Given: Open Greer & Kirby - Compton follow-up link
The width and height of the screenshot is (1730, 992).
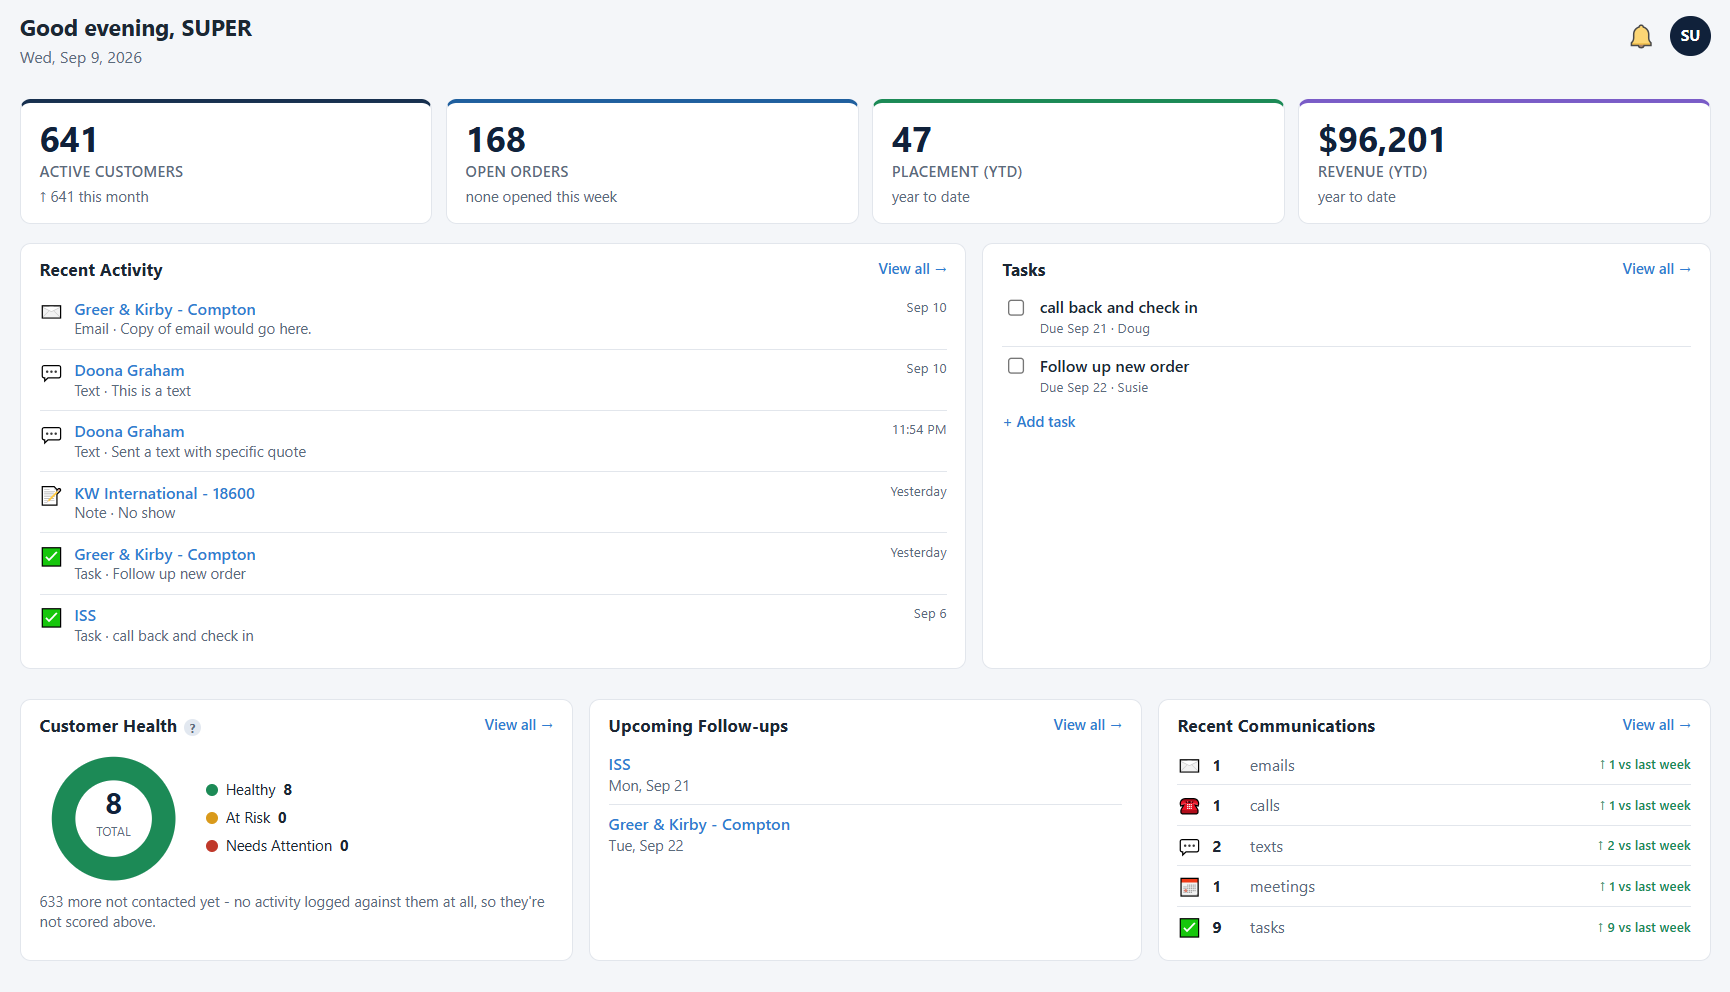Looking at the screenshot, I should pyautogui.click(x=699, y=825).
